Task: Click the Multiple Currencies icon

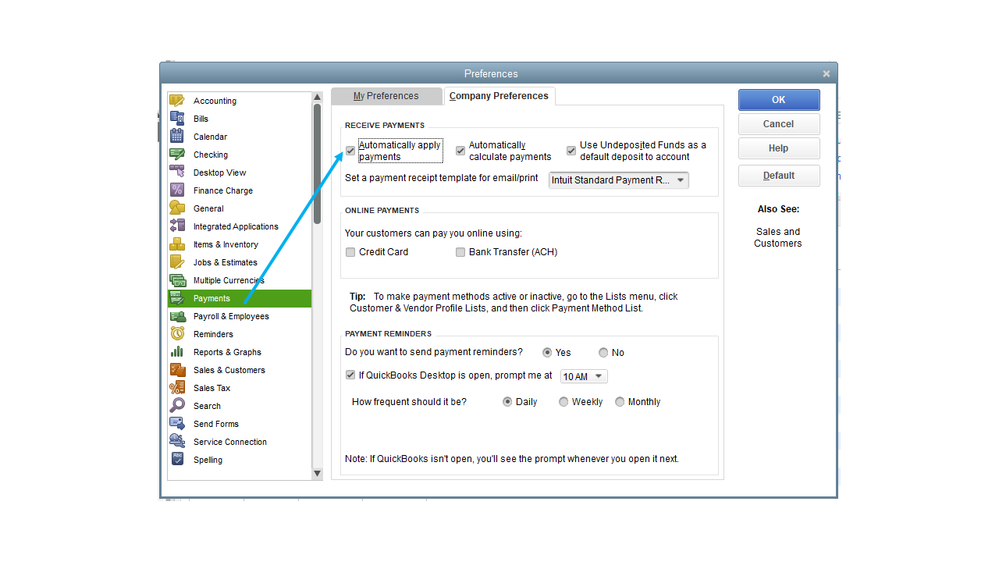Action: 177,280
